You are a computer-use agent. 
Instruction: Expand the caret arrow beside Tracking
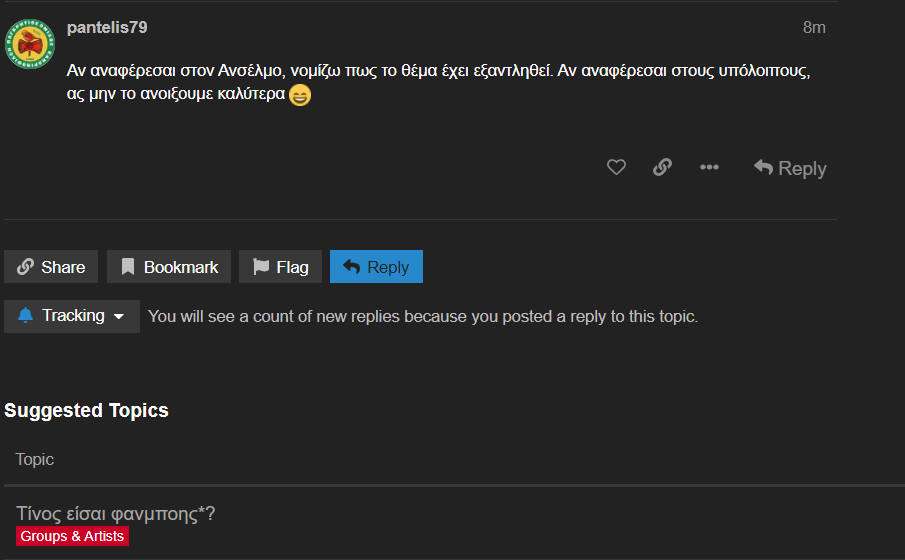119,317
